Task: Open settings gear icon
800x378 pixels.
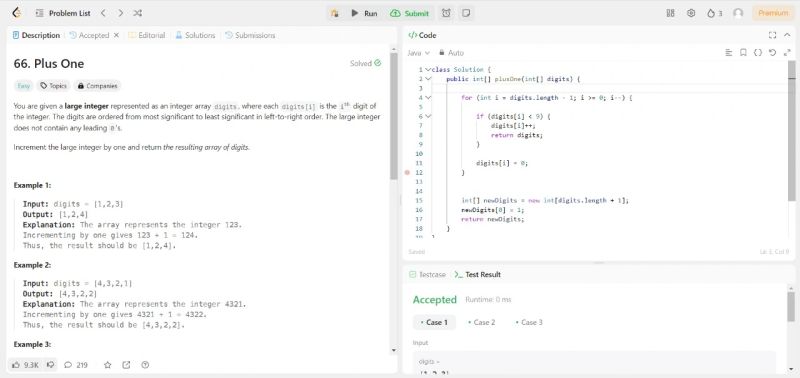Action: click(x=691, y=13)
